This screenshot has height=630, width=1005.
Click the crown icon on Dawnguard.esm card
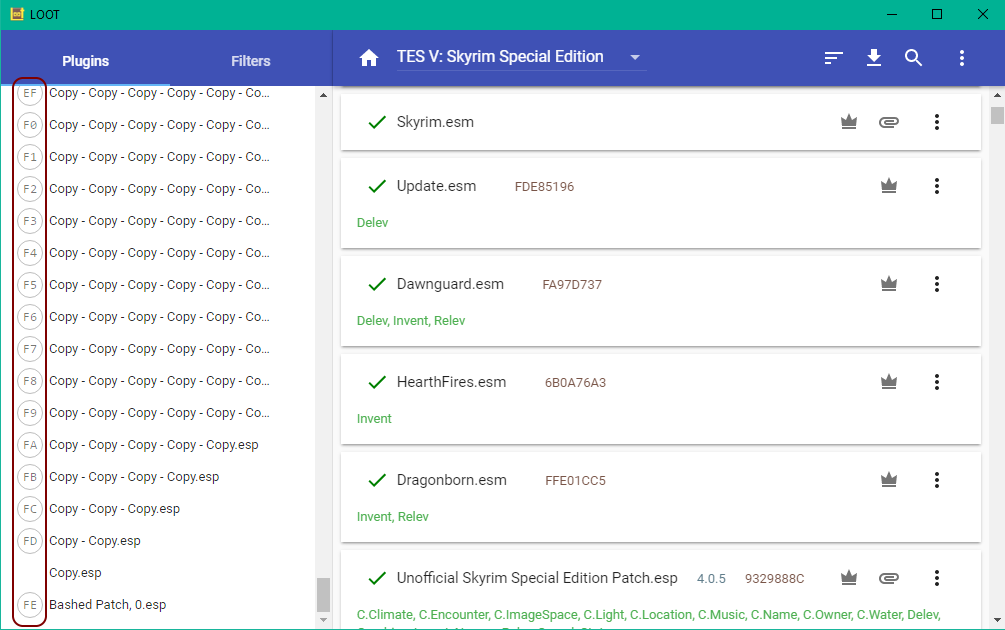pos(888,284)
